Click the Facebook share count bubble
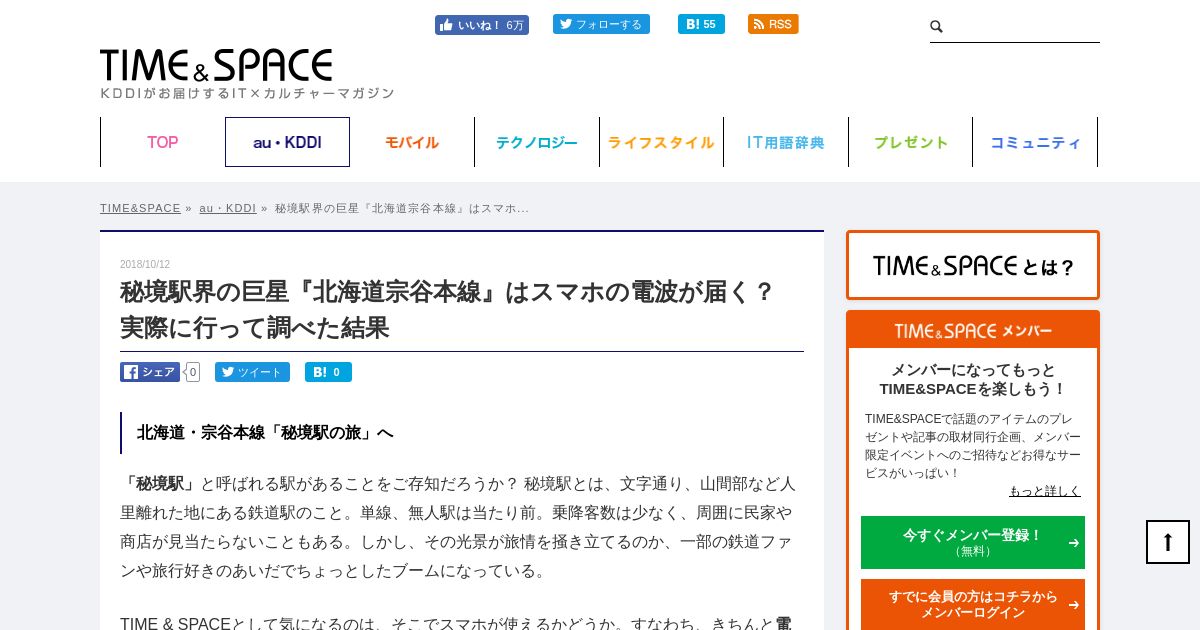The image size is (1200, 630). click(192, 372)
